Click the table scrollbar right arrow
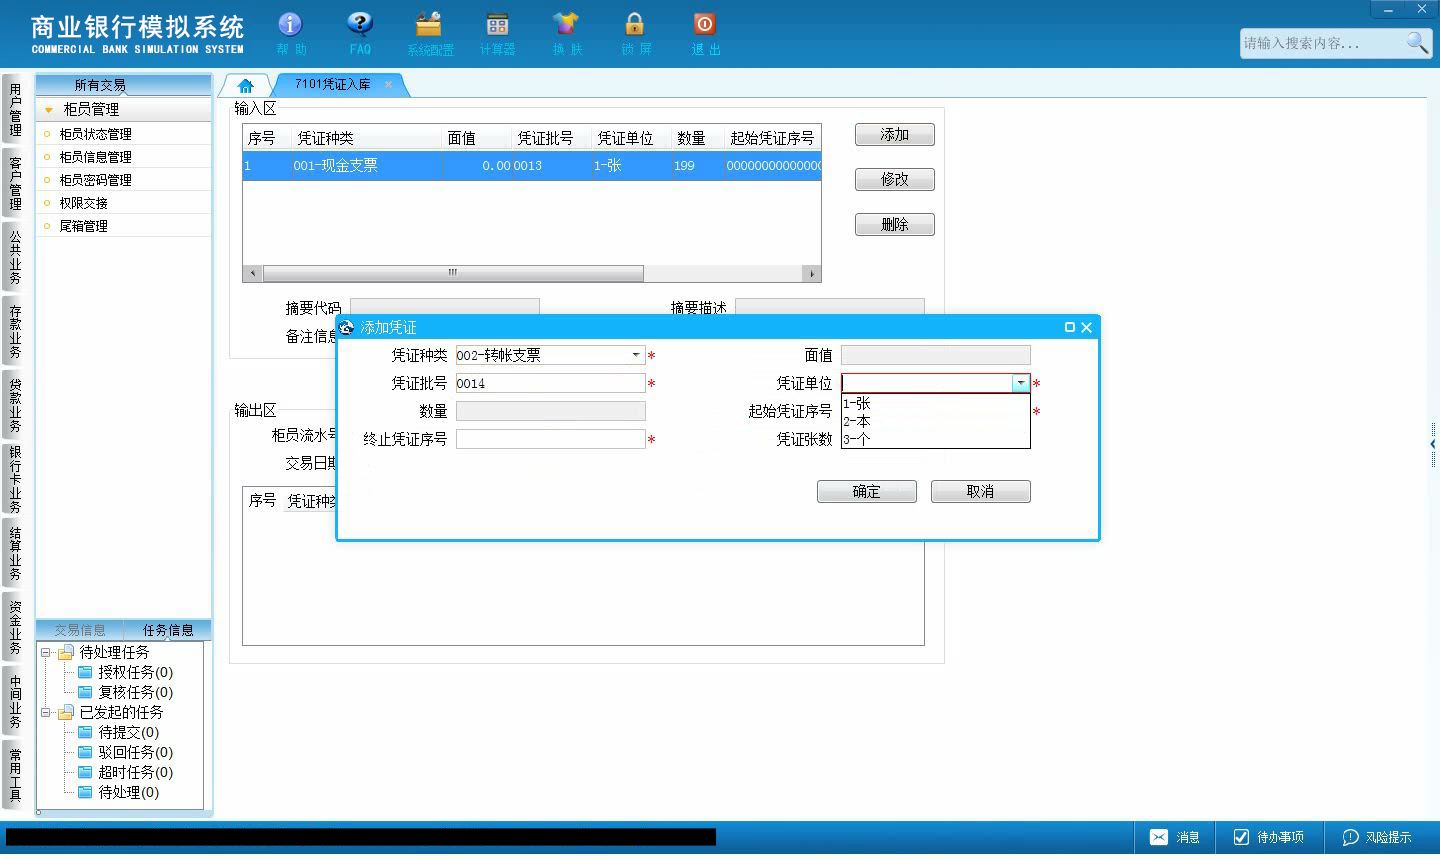 (812, 273)
